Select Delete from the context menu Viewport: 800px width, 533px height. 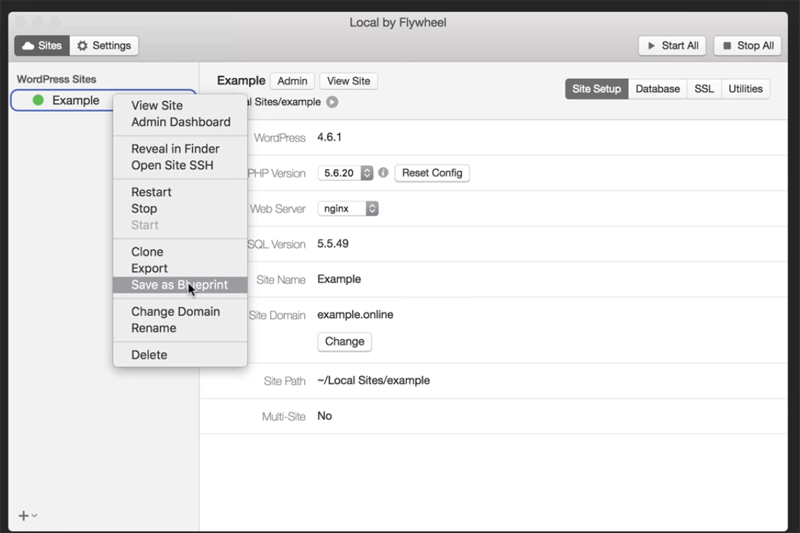click(149, 355)
